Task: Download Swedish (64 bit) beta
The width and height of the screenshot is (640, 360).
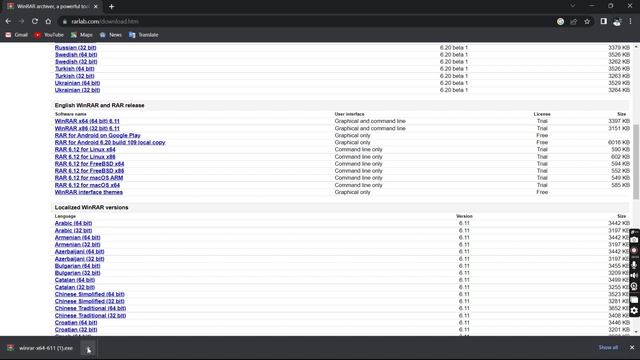Action: click(x=76, y=55)
